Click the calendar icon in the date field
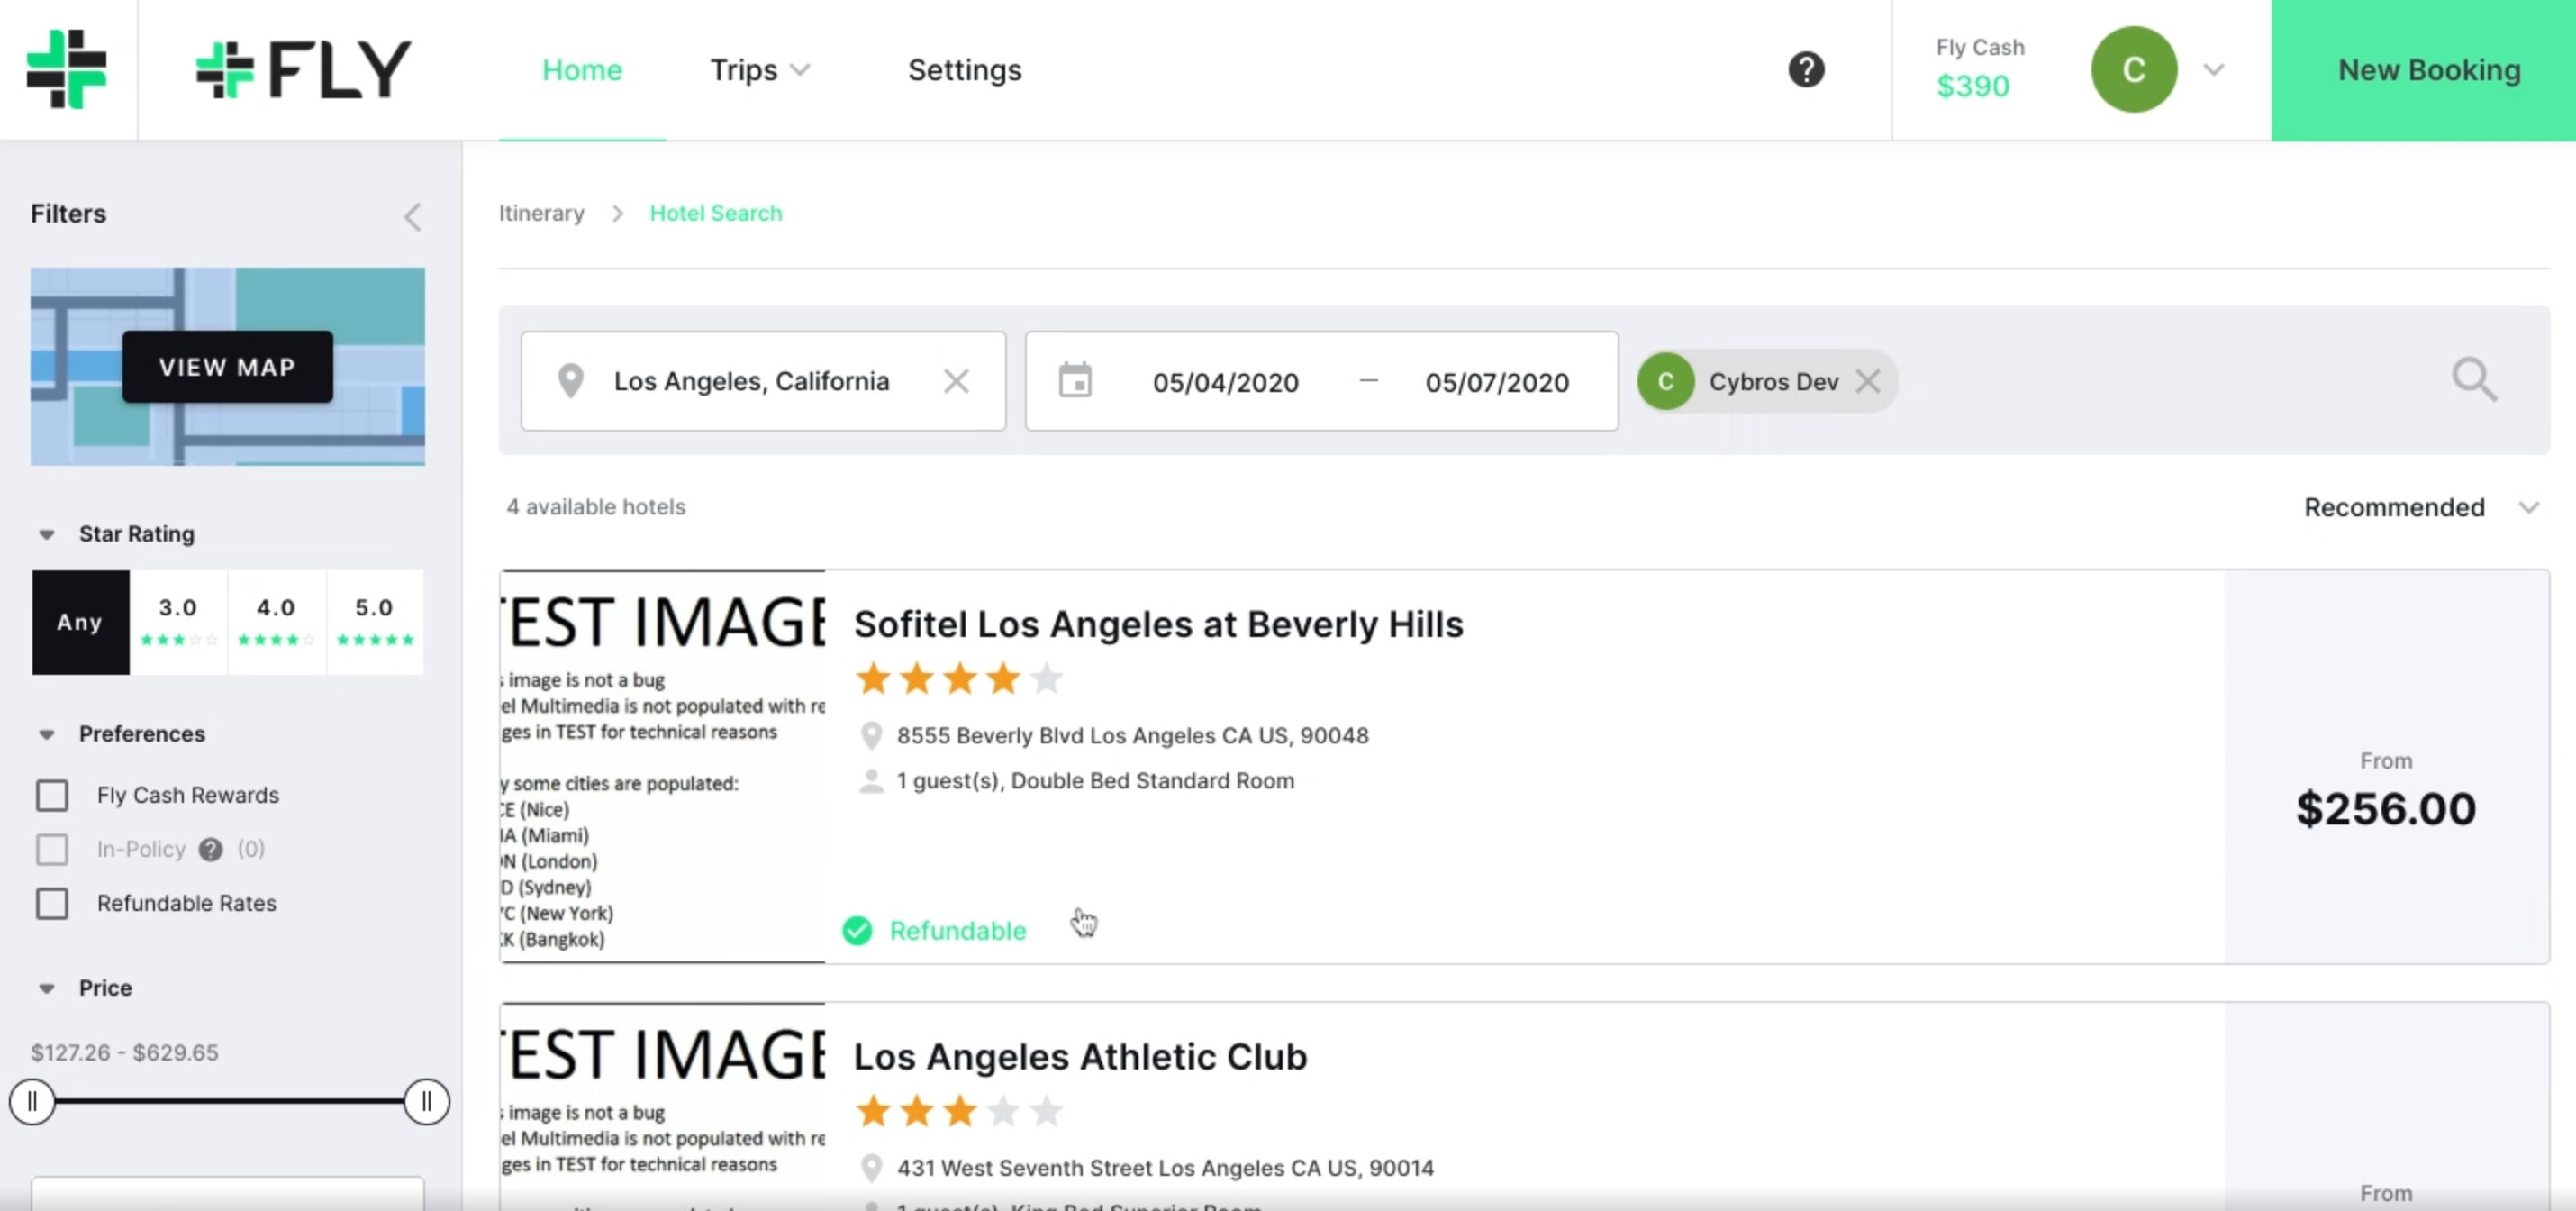The height and width of the screenshot is (1211, 2576). pyautogui.click(x=1075, y=381)
